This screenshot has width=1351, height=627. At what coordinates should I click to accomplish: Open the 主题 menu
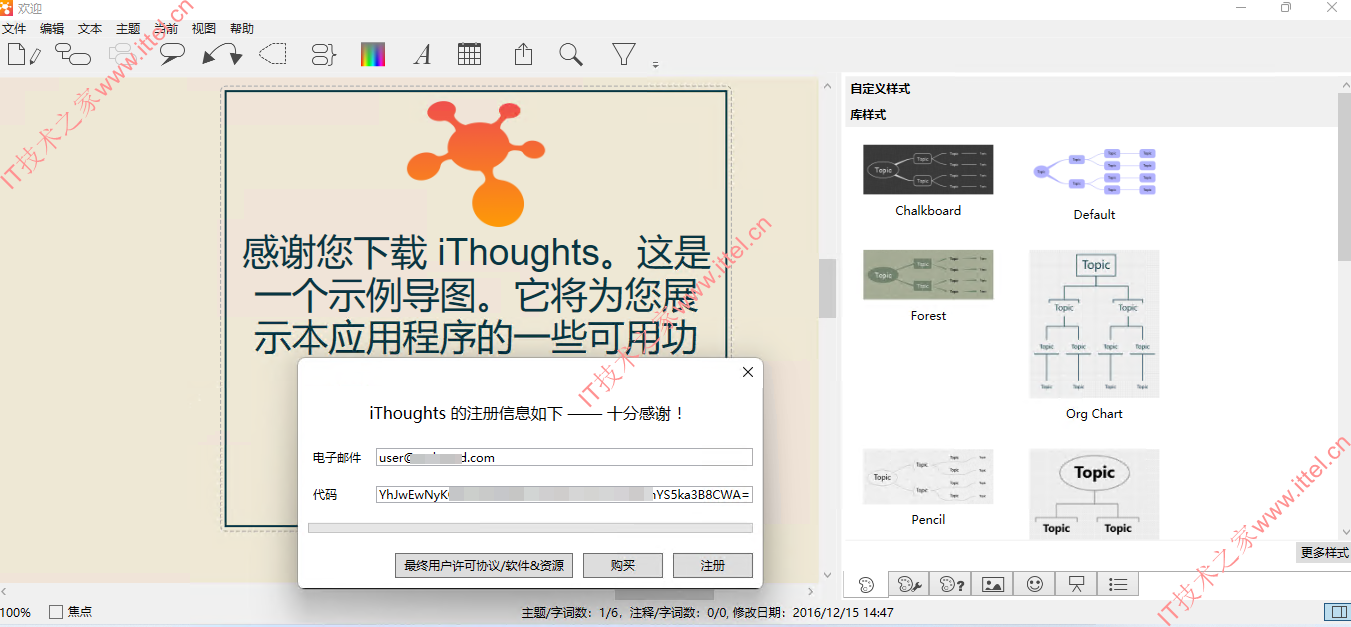[x=128, y=29]
